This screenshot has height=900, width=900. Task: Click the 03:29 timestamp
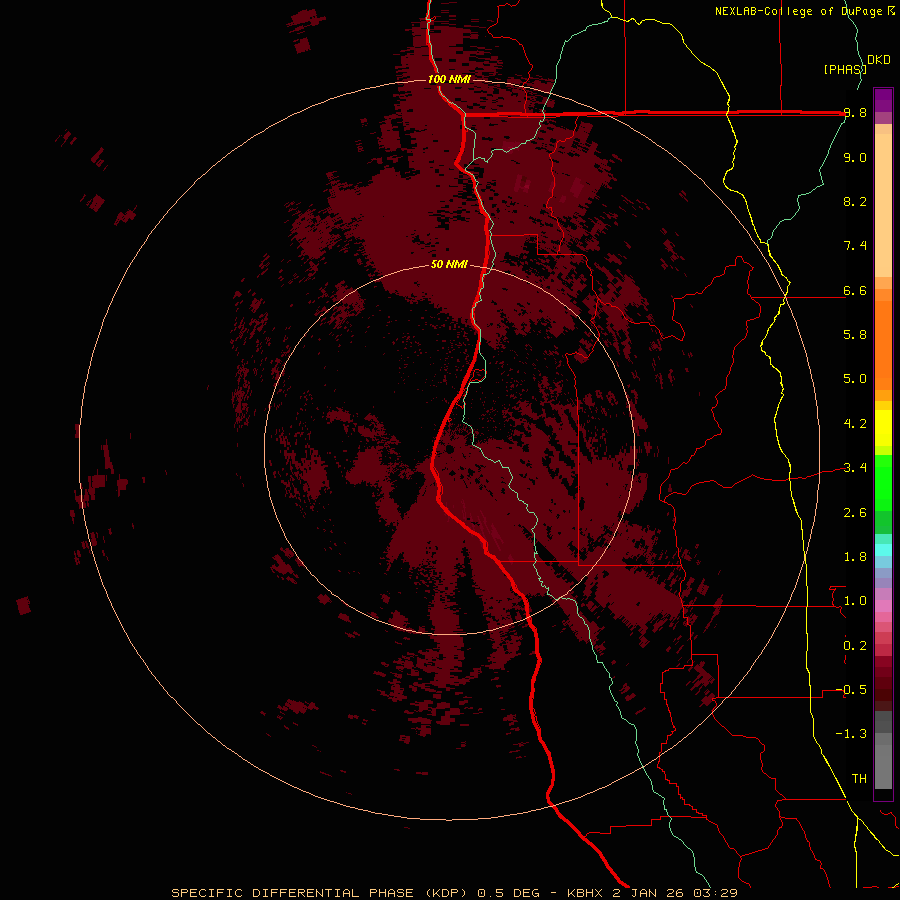[716, 893]
